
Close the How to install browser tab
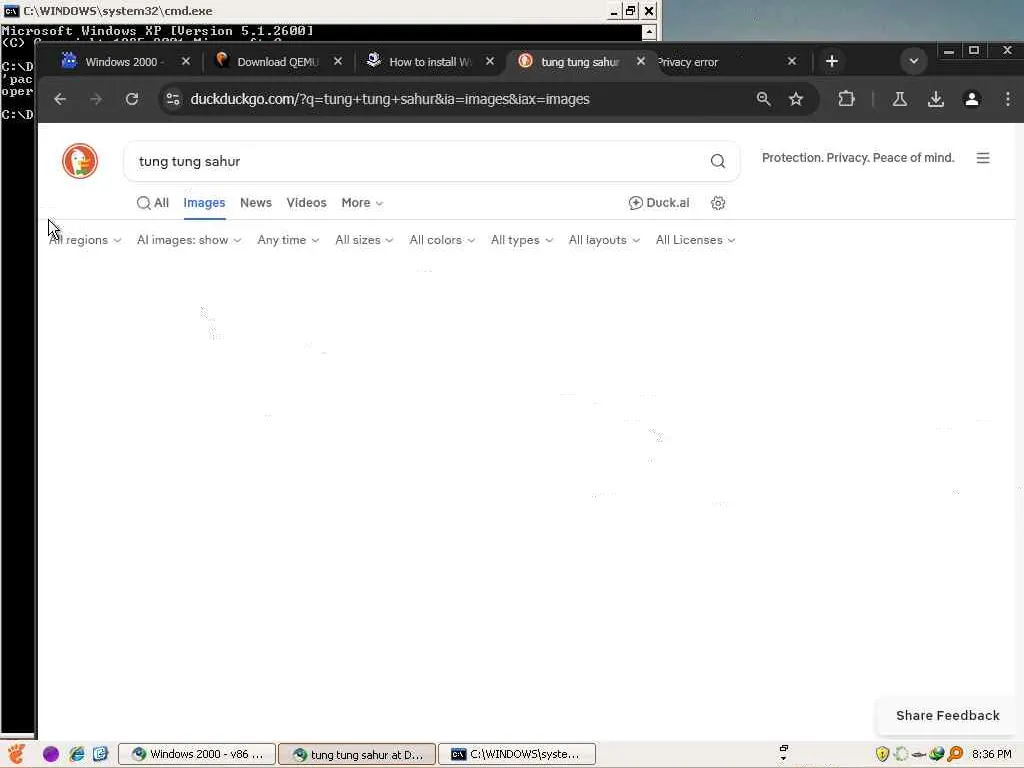coord(490,61)
